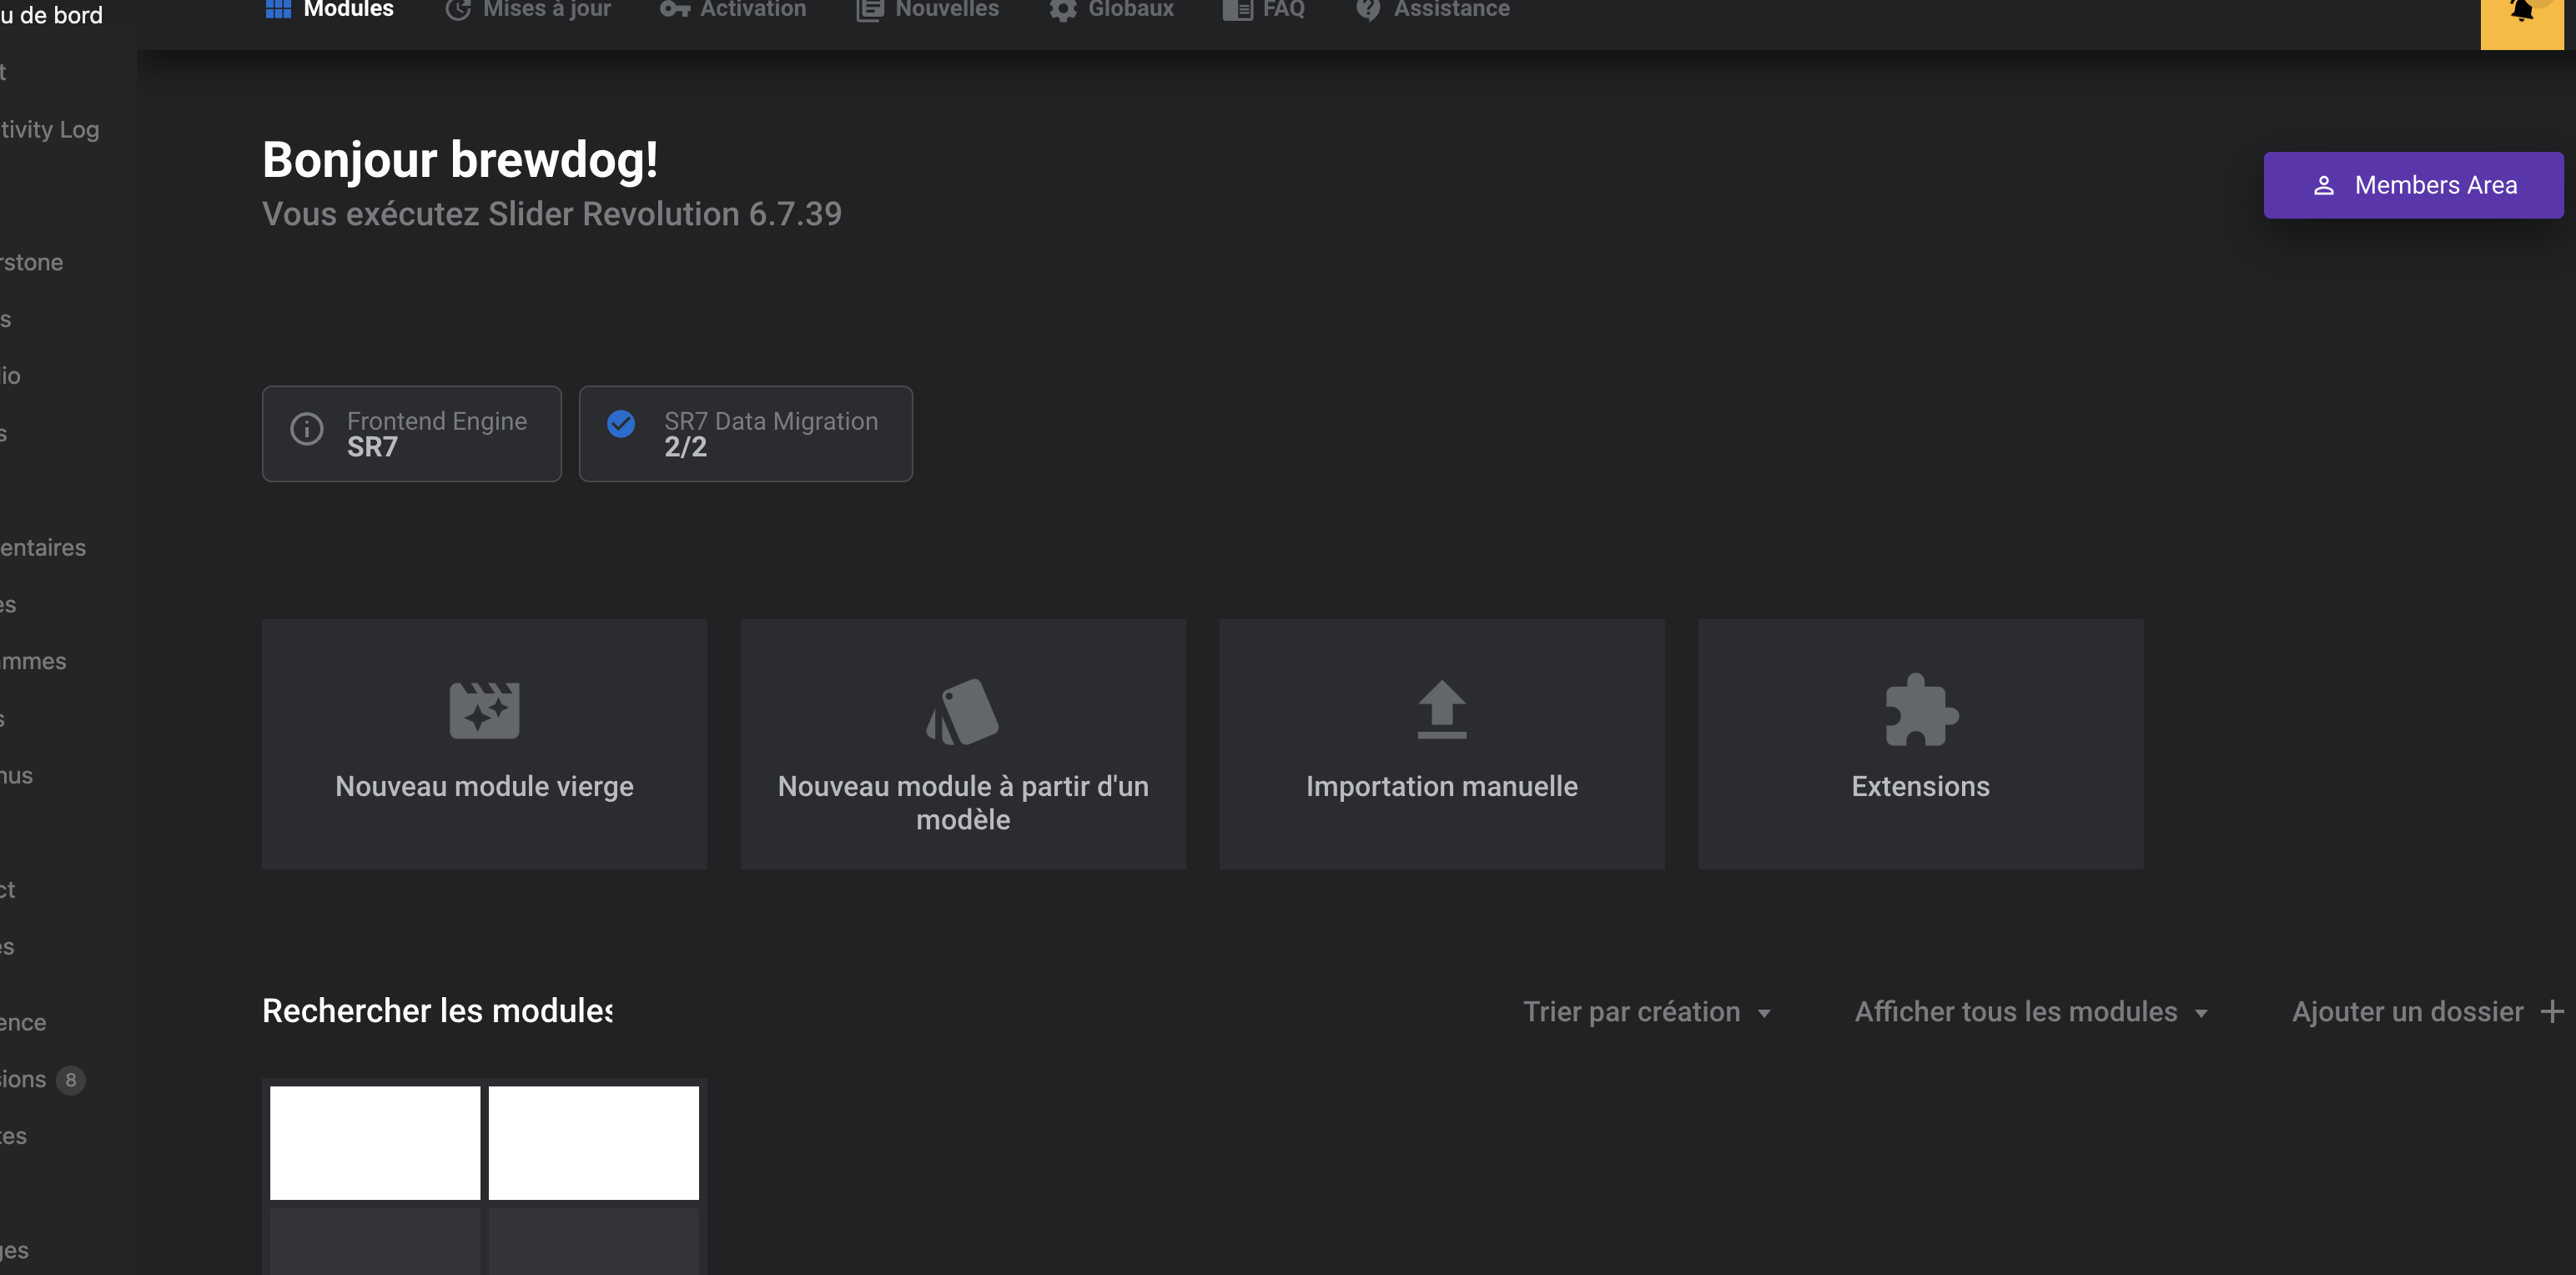Click the Extensions puzzle piece icon
This screenshot has width=2576, height=1275.
pyautogui.click(x=1920, y=710)
